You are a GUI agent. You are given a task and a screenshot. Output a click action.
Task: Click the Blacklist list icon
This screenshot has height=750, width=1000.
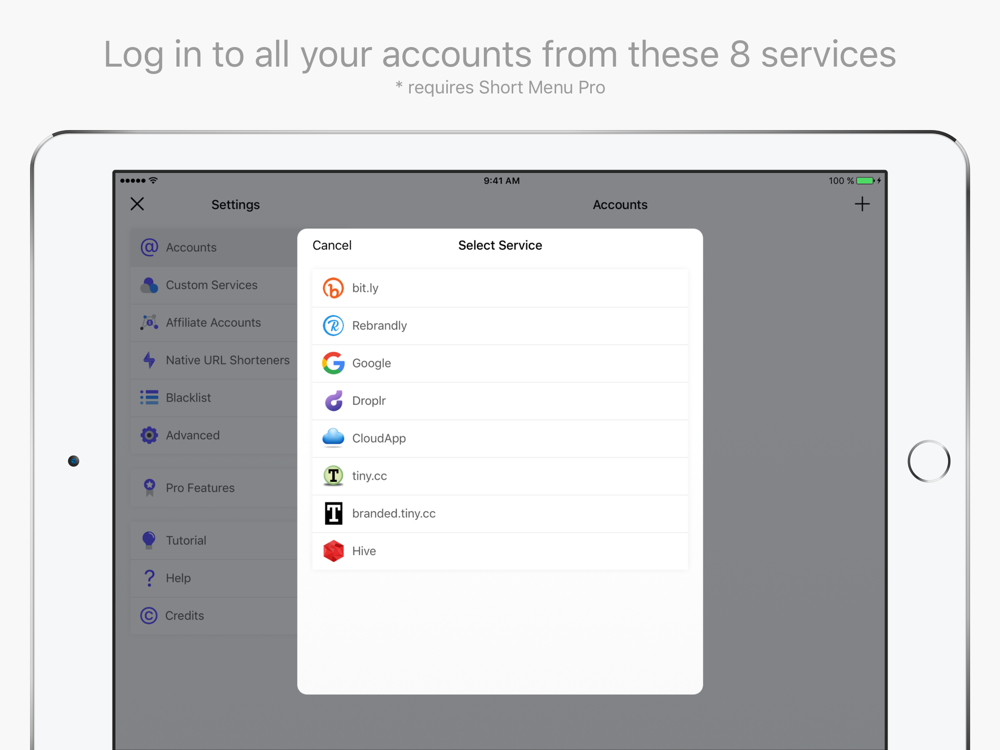[149, 398]
